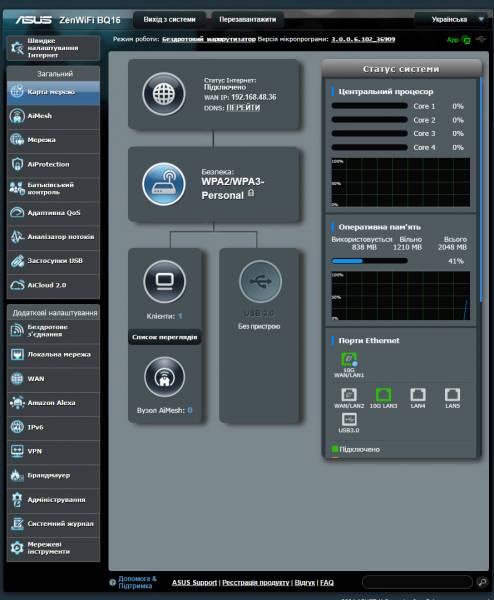
Task: Click the Локальна мережа icon
Action: coord(17,355)
